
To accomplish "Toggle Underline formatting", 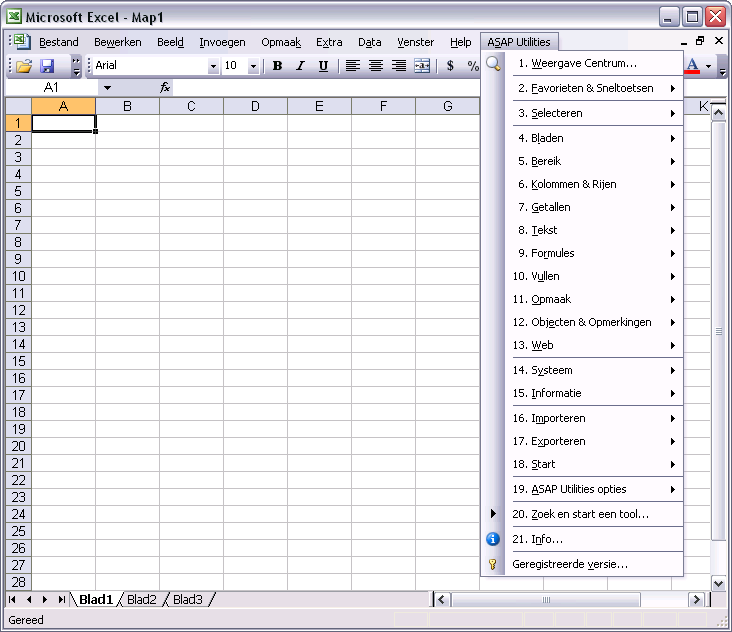I will point(323,66).
